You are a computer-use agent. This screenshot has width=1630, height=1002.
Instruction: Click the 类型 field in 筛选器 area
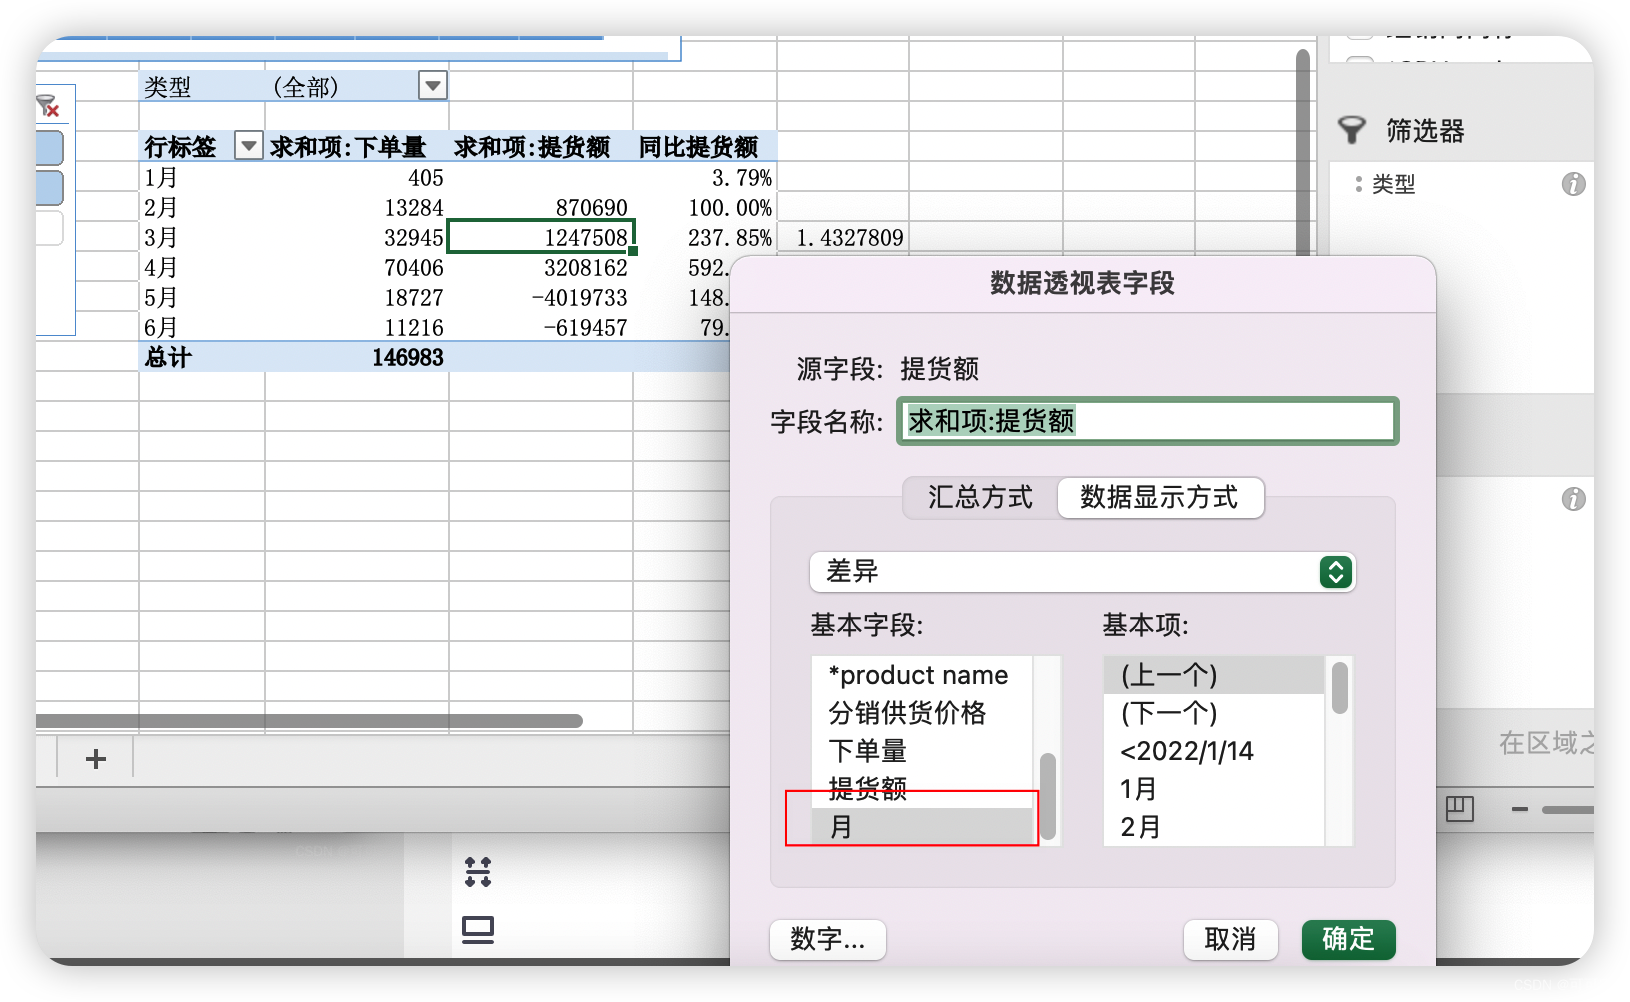point(1393,184)
